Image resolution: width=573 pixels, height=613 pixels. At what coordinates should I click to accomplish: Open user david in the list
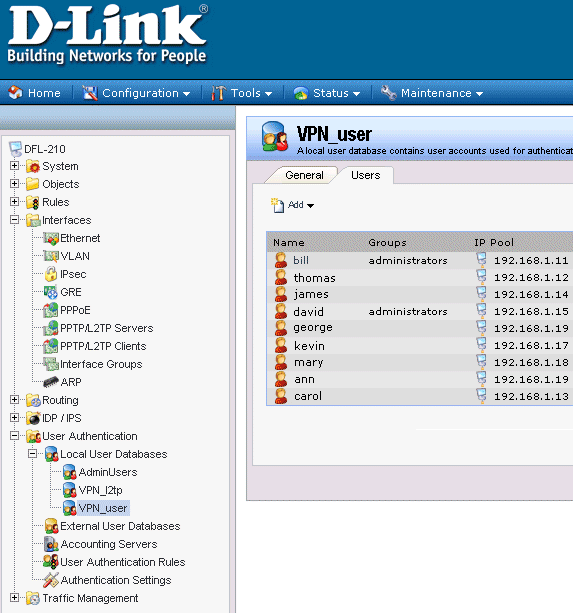(308, 312)
